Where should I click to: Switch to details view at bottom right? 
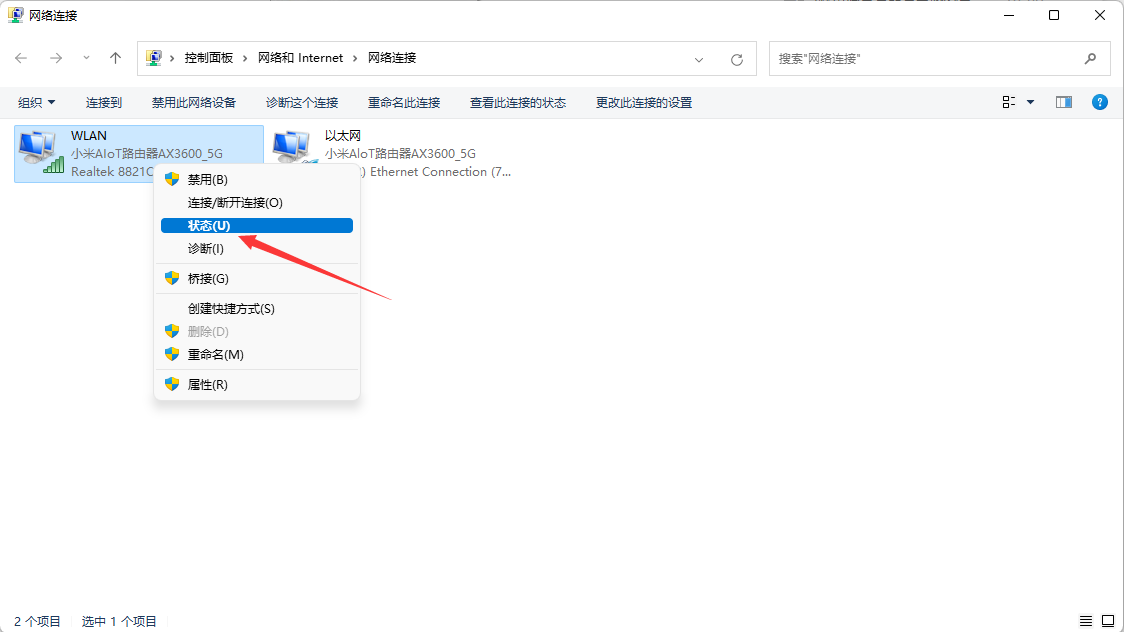tap(1084, 620)
